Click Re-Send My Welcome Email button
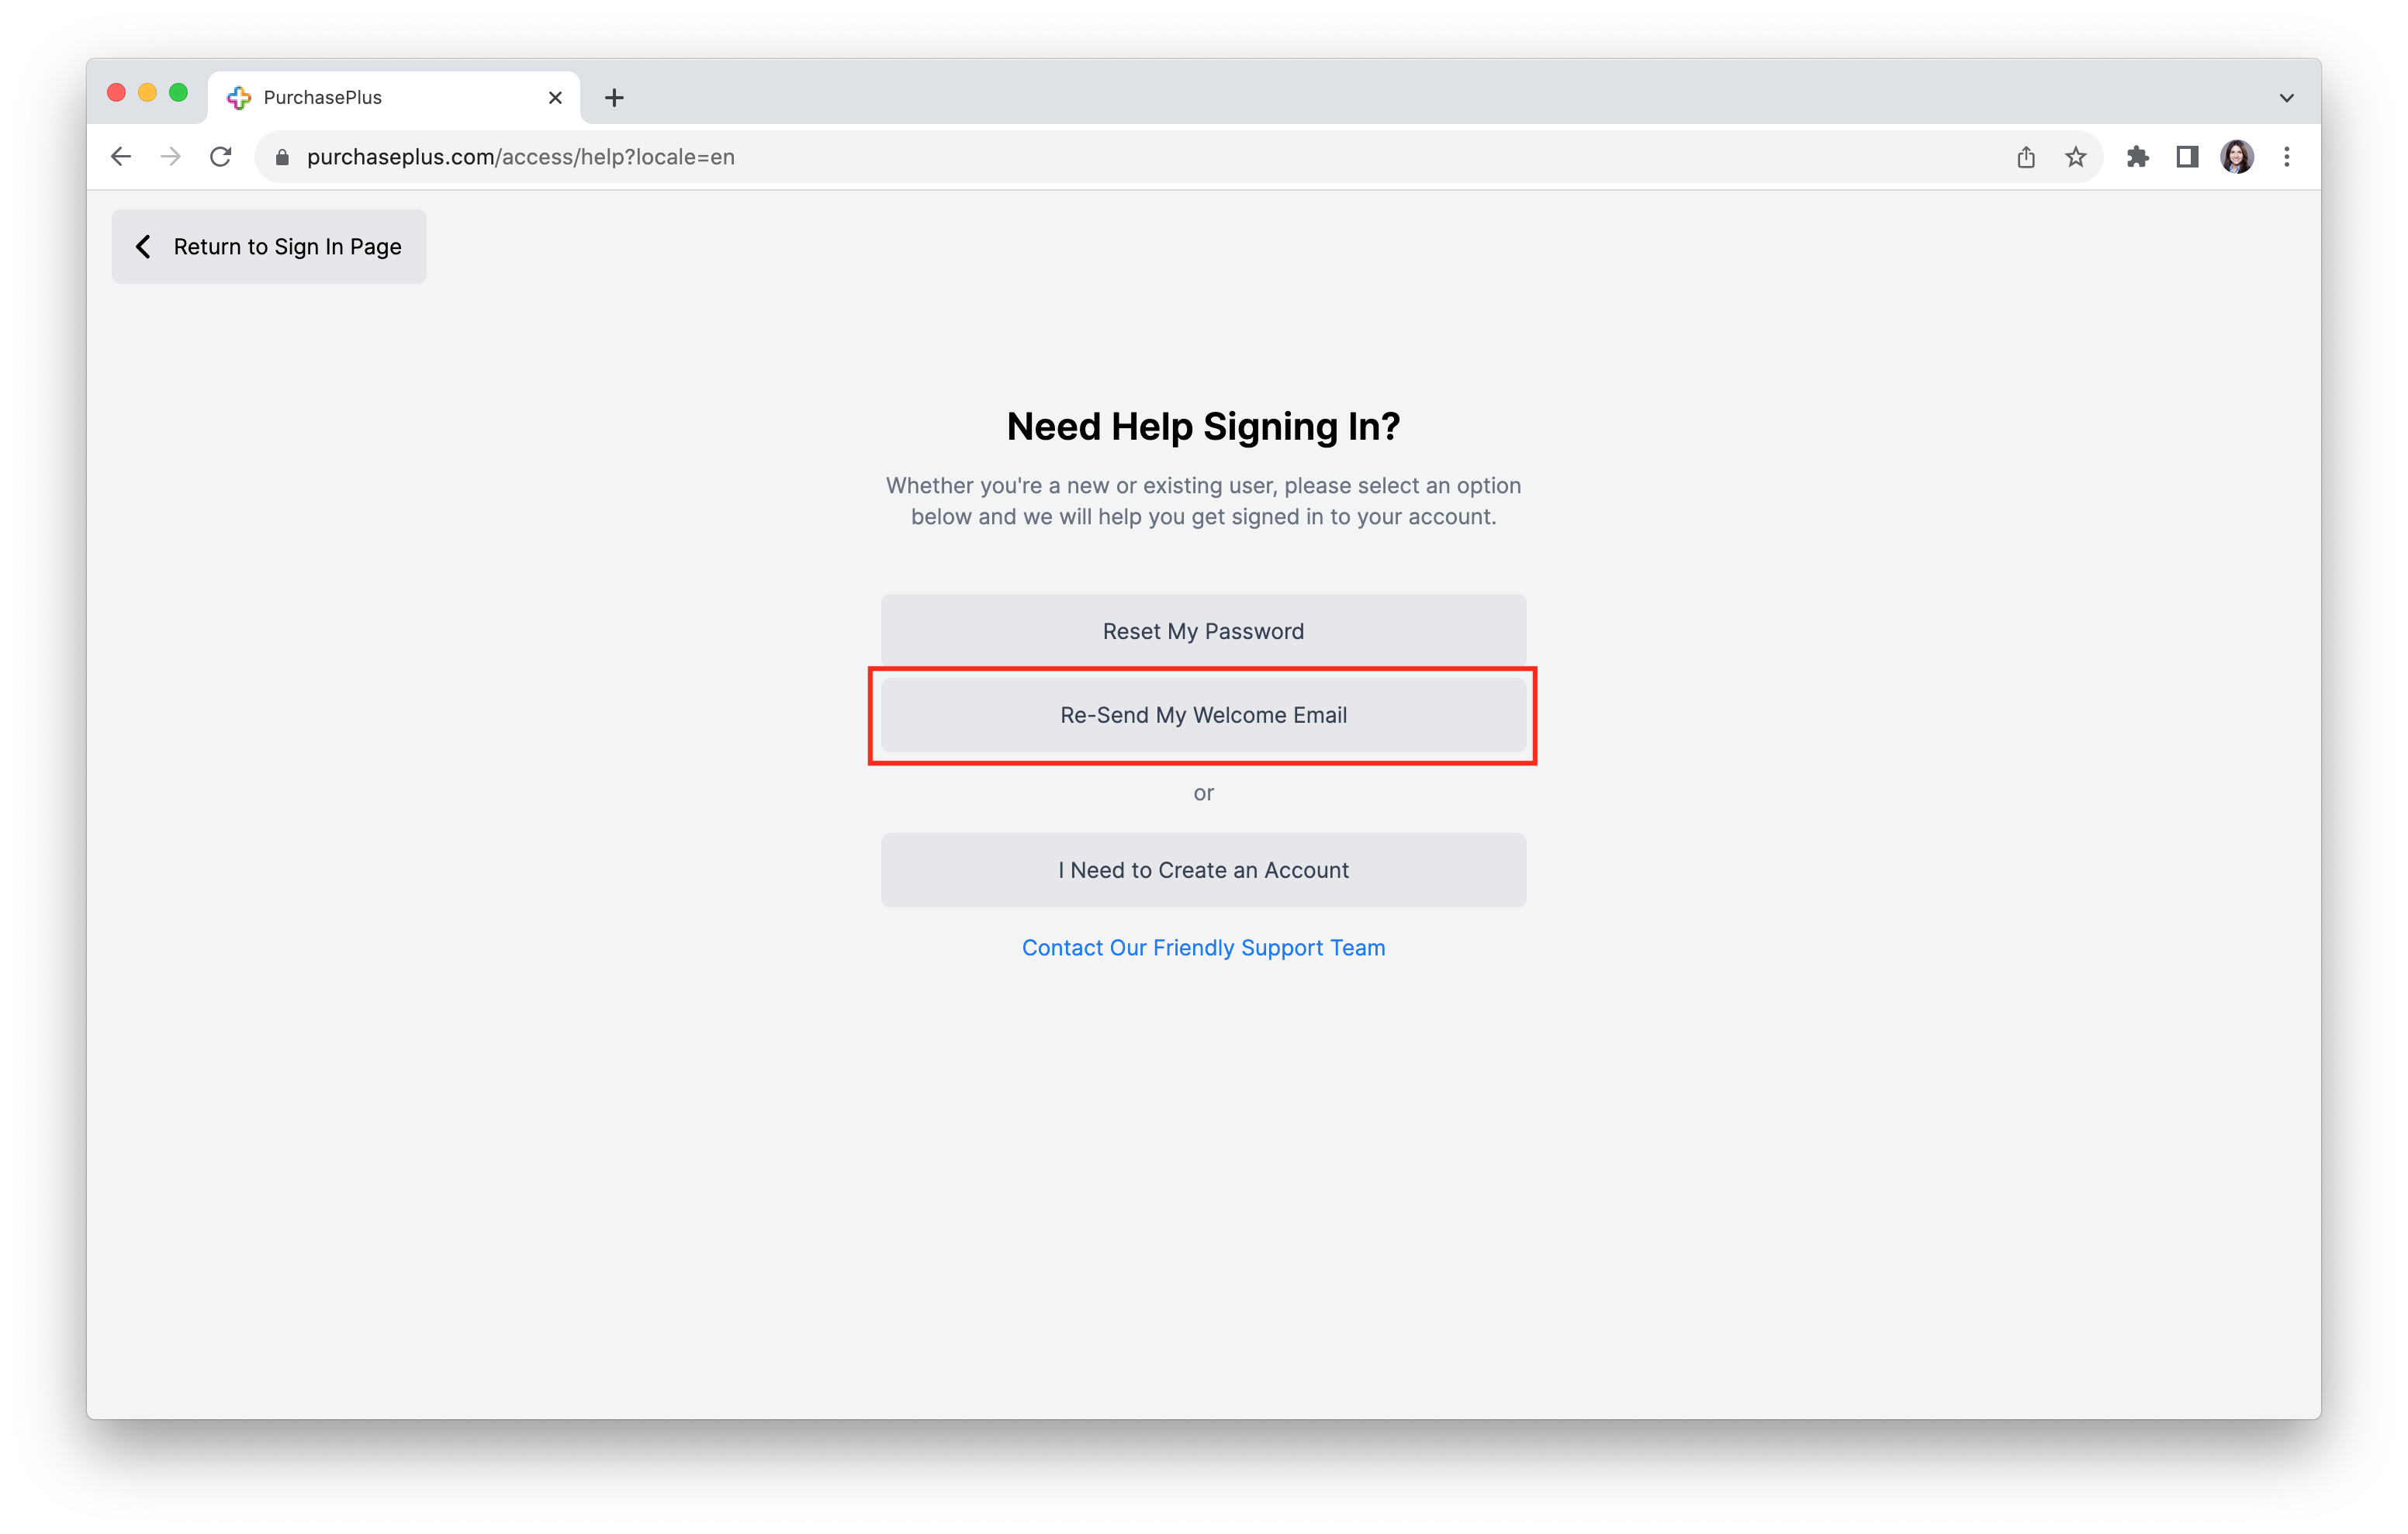This screenshot has height=1534, width=2408. (x=1204, y=714)
